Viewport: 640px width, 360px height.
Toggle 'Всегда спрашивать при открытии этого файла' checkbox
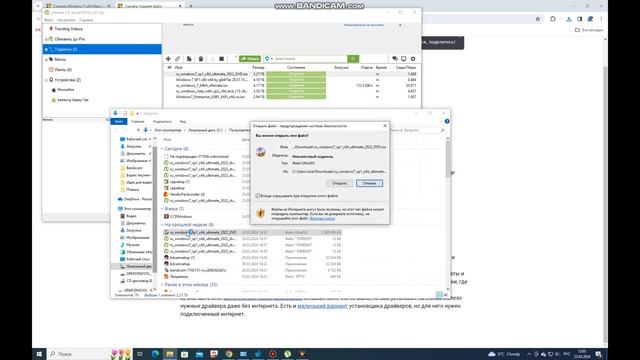258,196
